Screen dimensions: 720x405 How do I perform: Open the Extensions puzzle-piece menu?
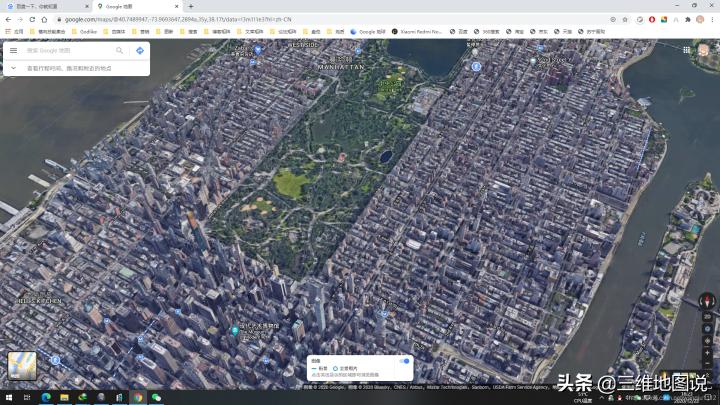pyautogui.click(x=687, y=19)
